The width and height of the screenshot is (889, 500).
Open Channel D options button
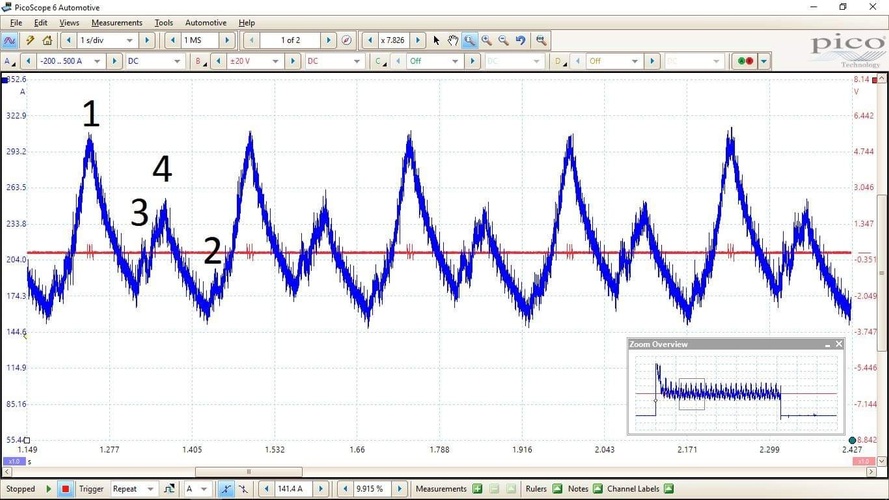pyautogui.click(x=560, y=61)
